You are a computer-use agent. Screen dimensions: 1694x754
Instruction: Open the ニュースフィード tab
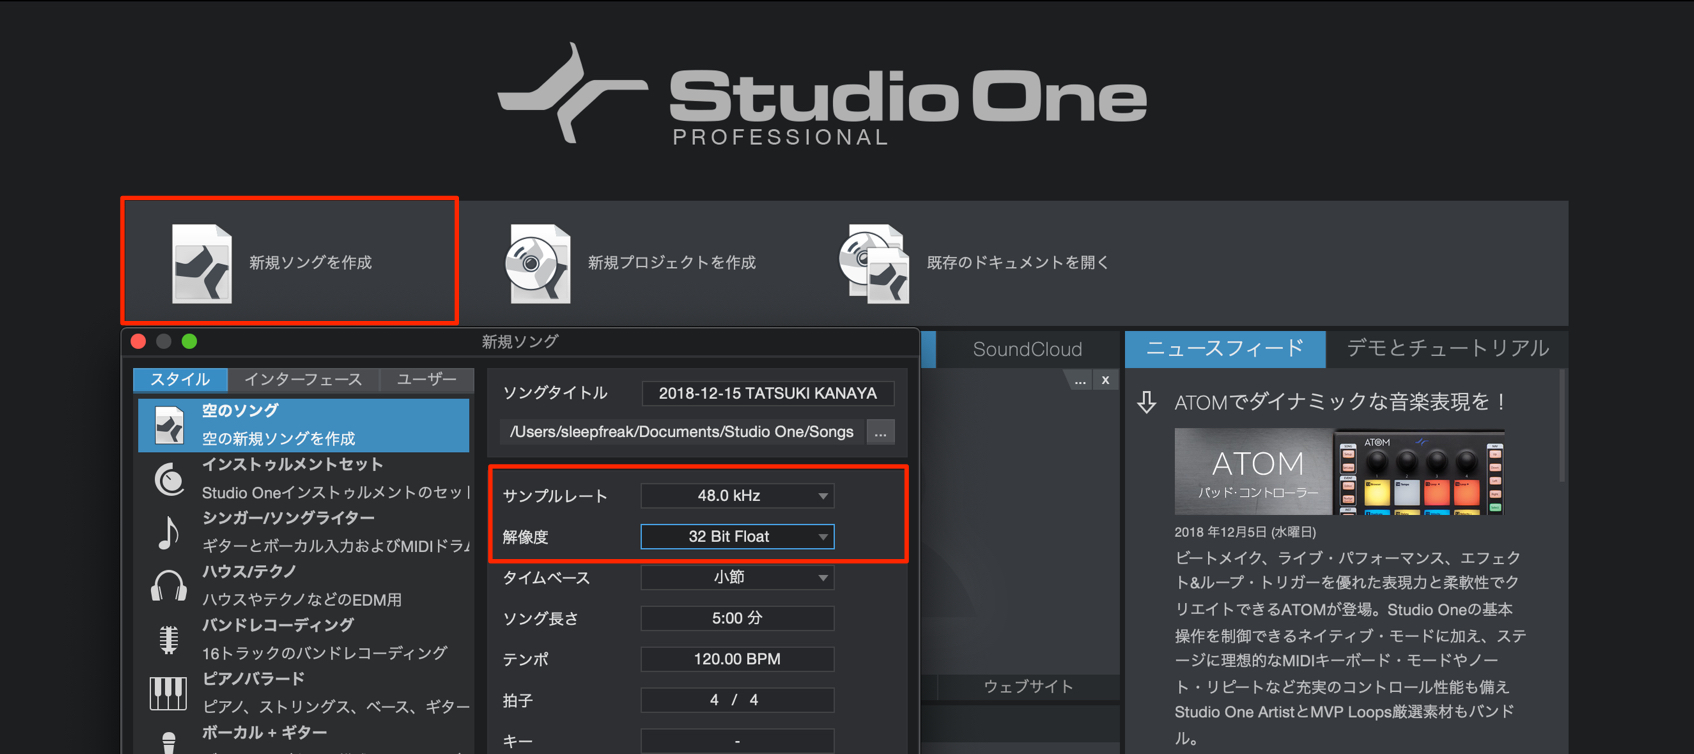coord(1225,349)
